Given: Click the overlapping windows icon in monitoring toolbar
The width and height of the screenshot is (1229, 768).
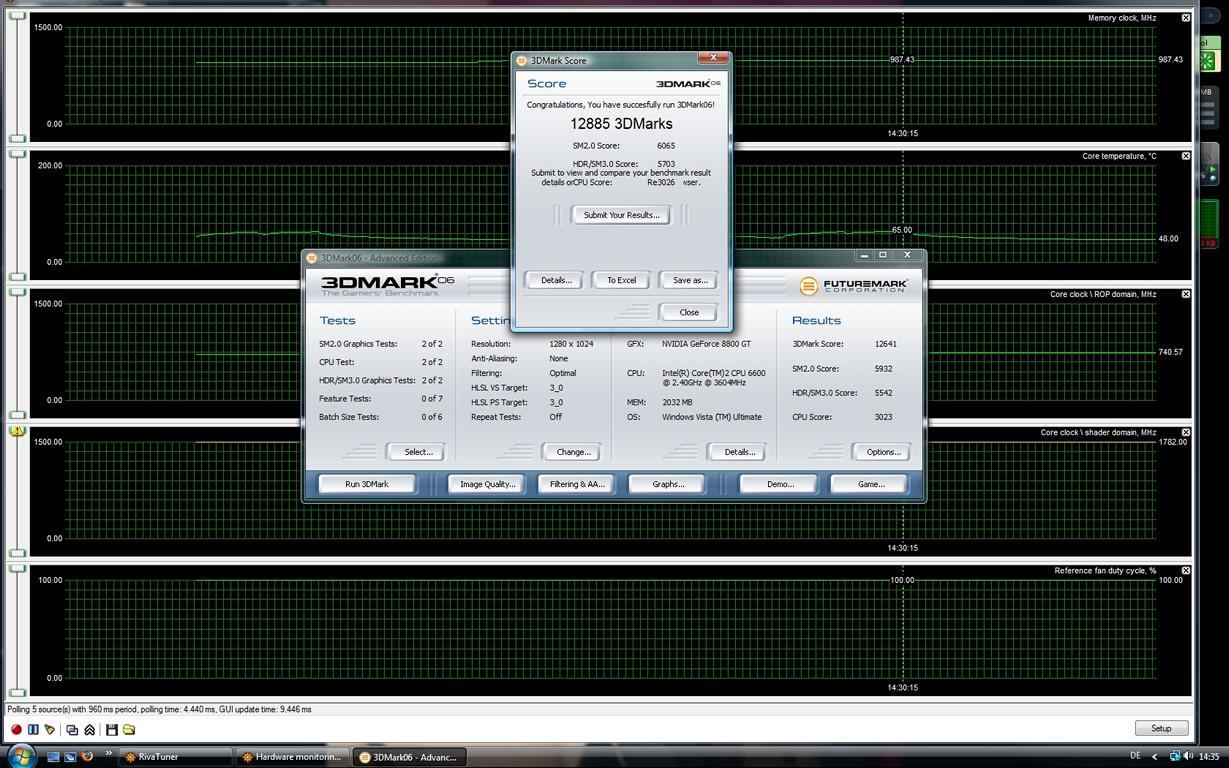Looking at the screenshot, I should point(72,730).
